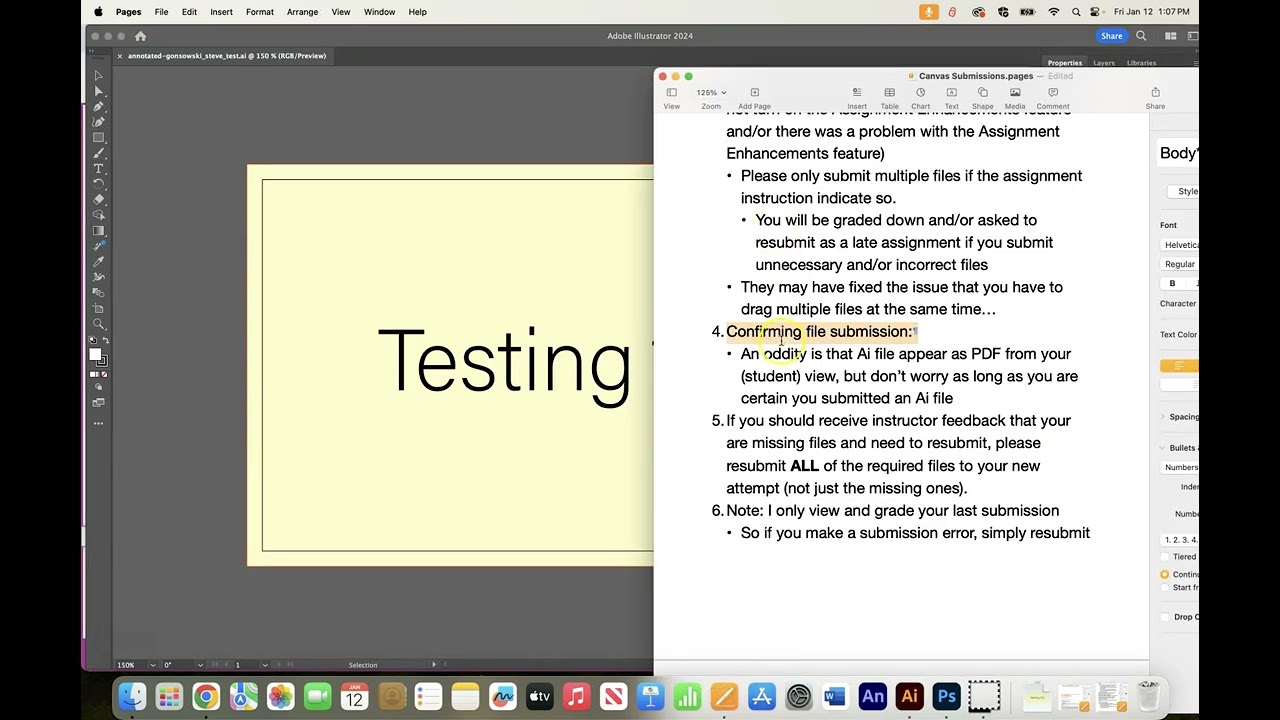Screen dimensions: 1280x720
Task: Open the Insert menu in the menu bar
Action: pos(221,12)
